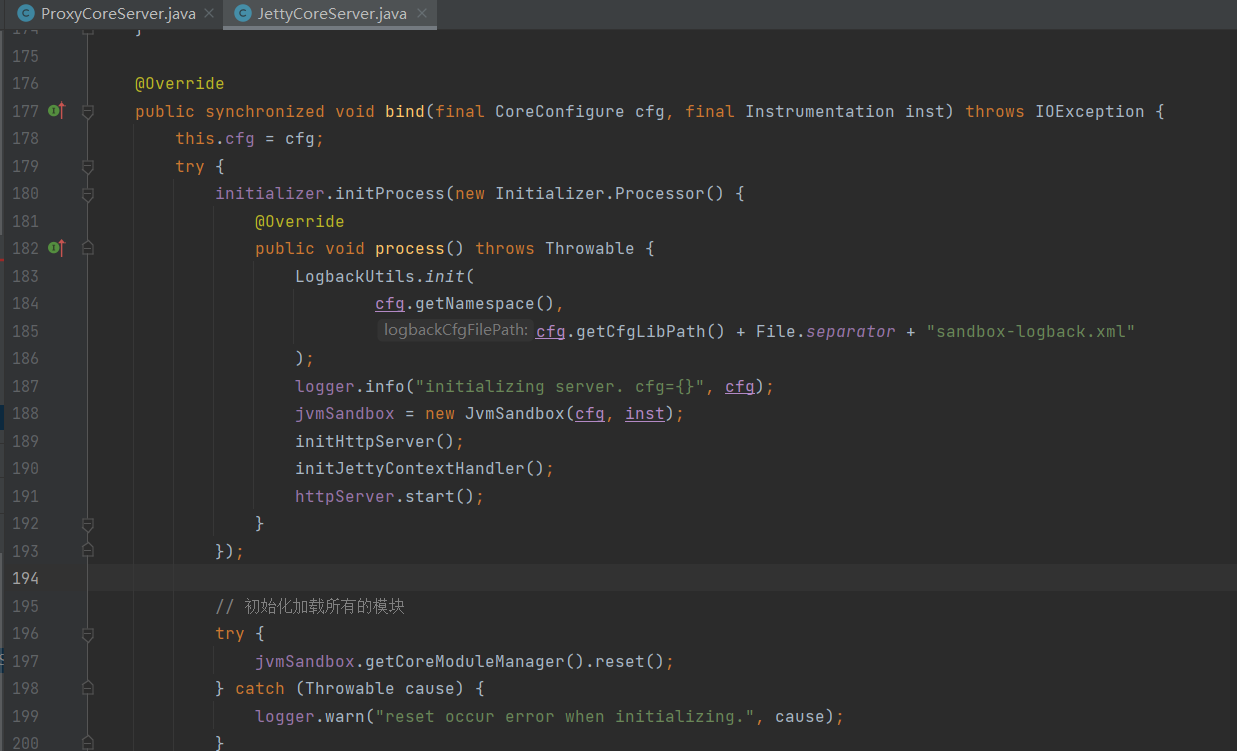Click implements-method gutter icon on line 177

(56, 111)
